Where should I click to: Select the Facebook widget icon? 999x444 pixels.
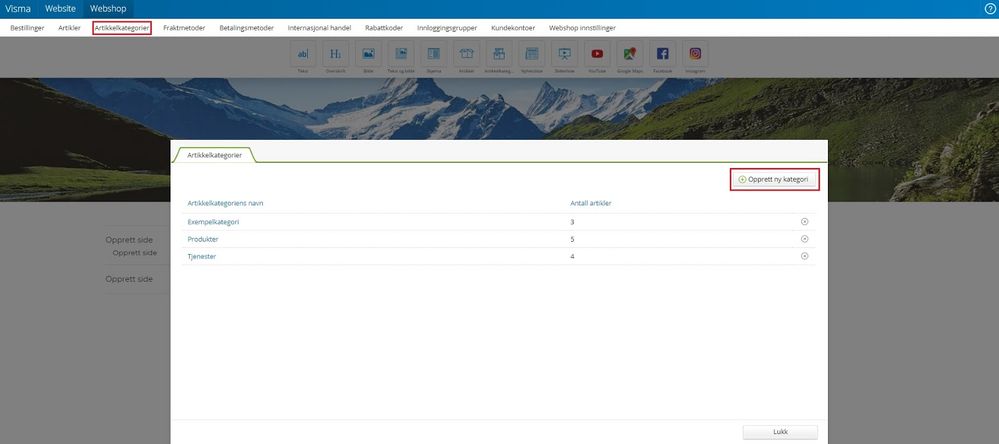click(x=663, y=54)
